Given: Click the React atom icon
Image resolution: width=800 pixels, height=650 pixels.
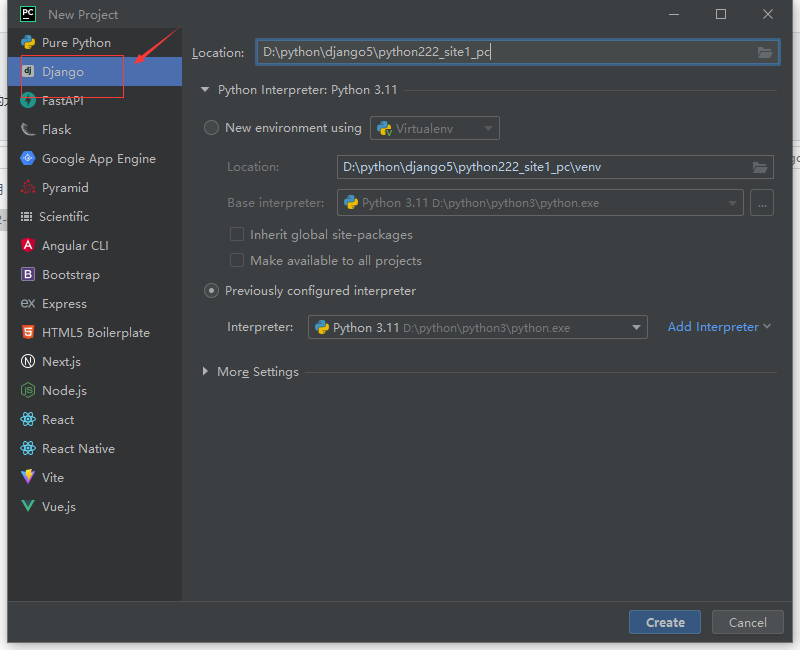Looking at the screenshot, I should coord(28,419).
